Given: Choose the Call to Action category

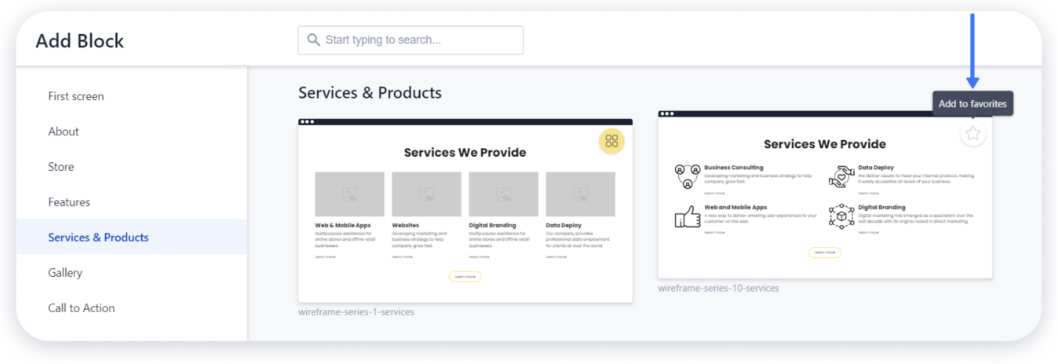Looking at the screenshot, I should 132,307.
